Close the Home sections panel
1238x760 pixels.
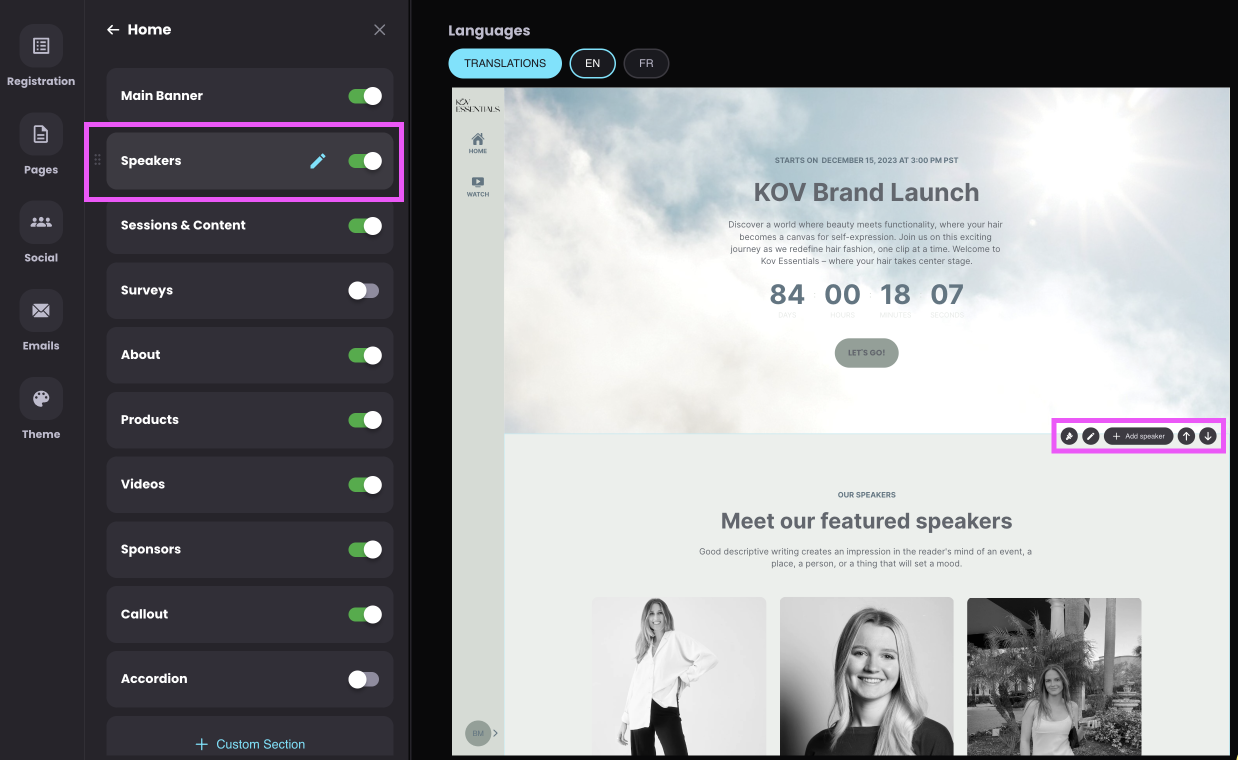(380, 30)
